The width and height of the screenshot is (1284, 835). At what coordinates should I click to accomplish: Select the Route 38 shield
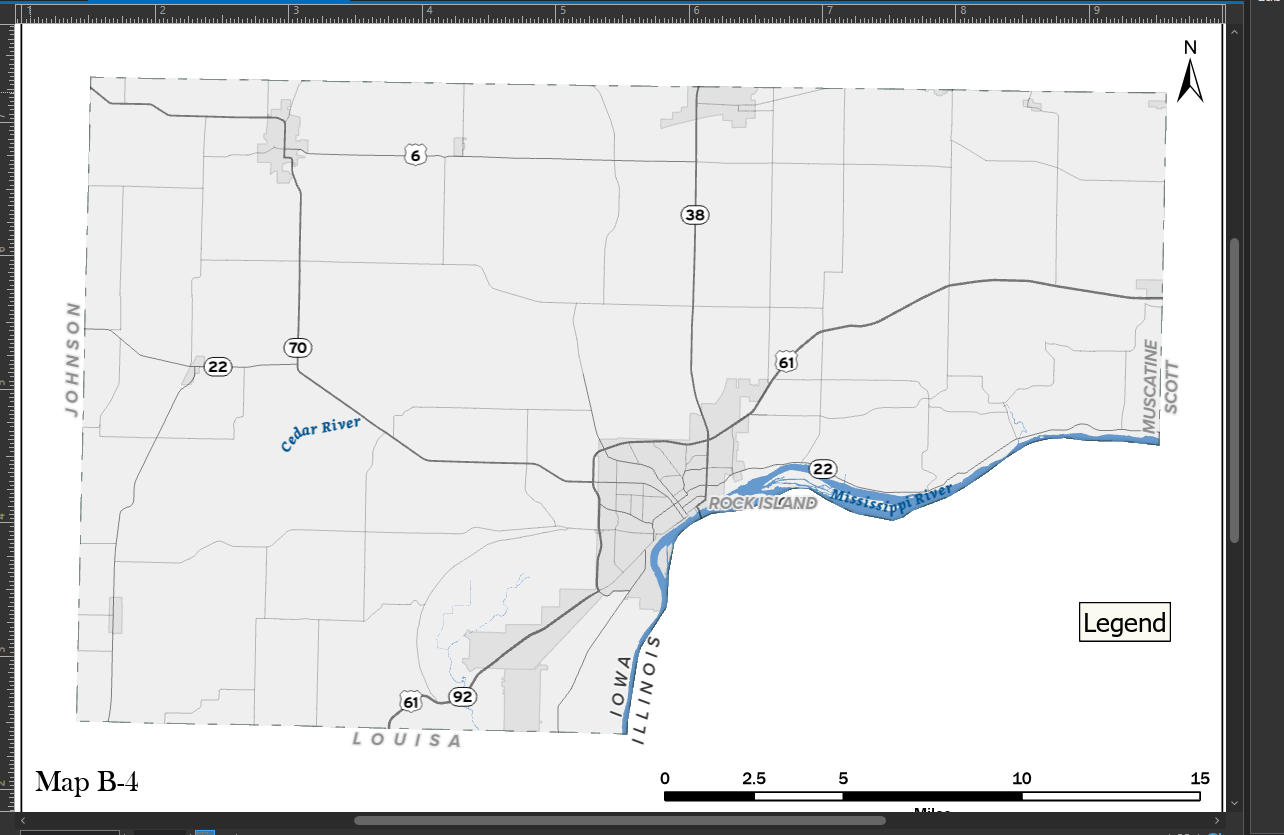click(694, 214)
